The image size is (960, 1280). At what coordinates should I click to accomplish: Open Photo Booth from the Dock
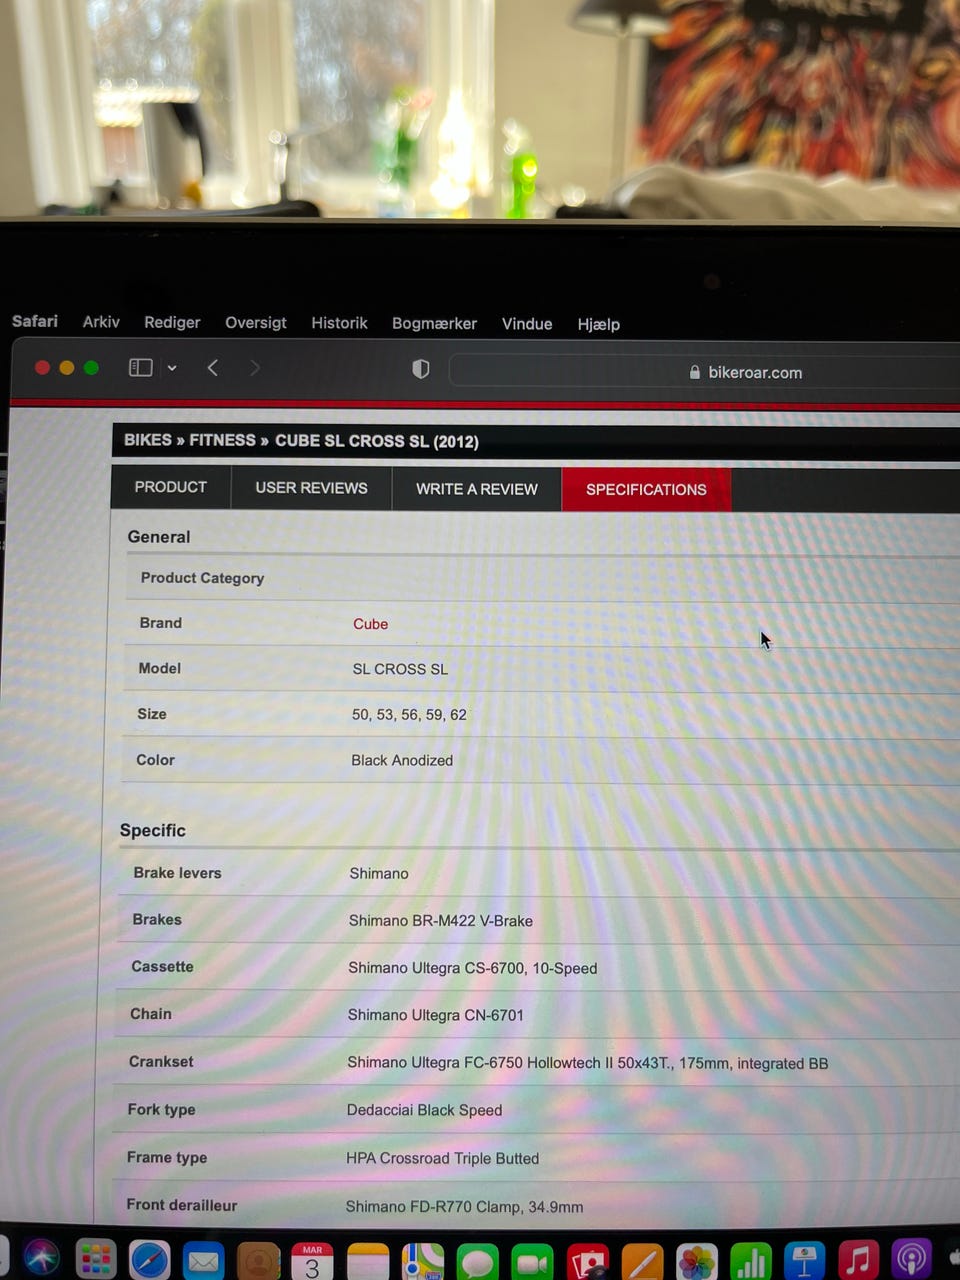coord(587,1262)
